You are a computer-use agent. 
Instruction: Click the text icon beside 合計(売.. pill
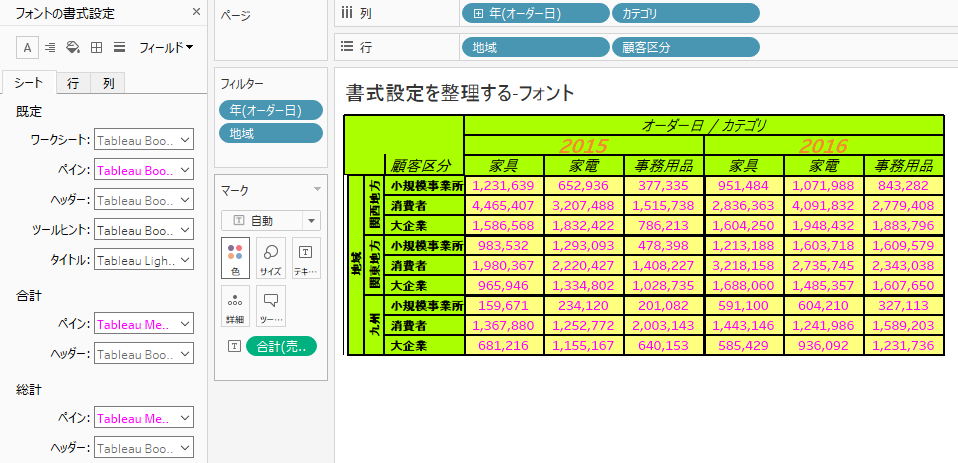pyautogui.click(x=233, y=346)
